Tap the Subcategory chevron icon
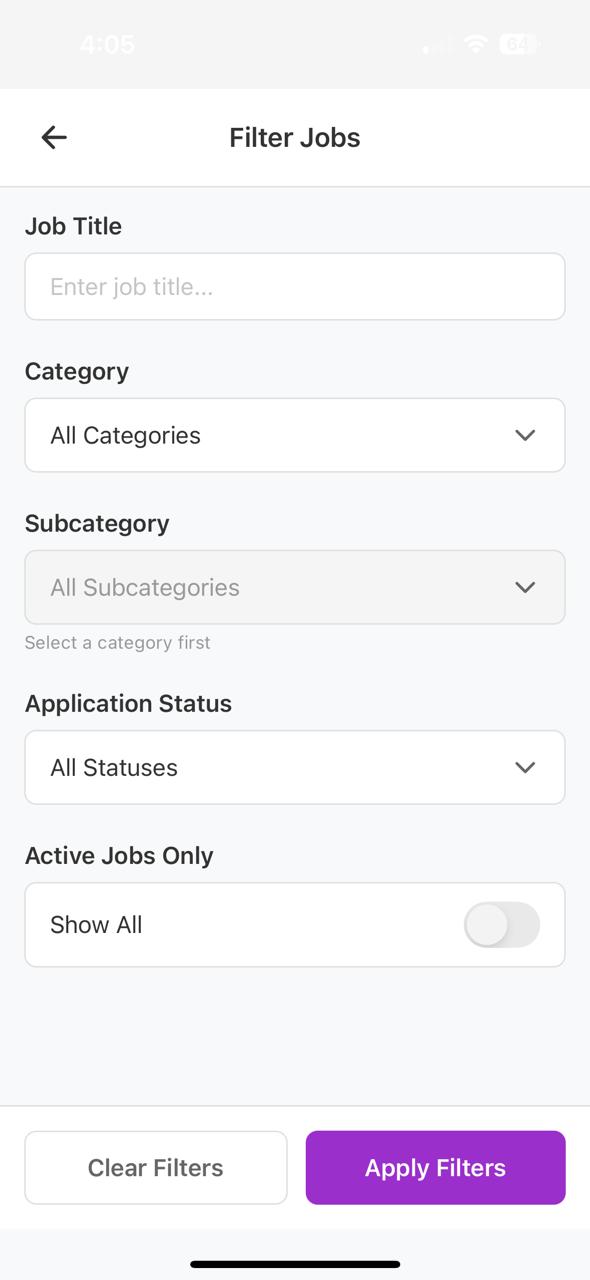 pyautogui.click(x=524, y=587)
